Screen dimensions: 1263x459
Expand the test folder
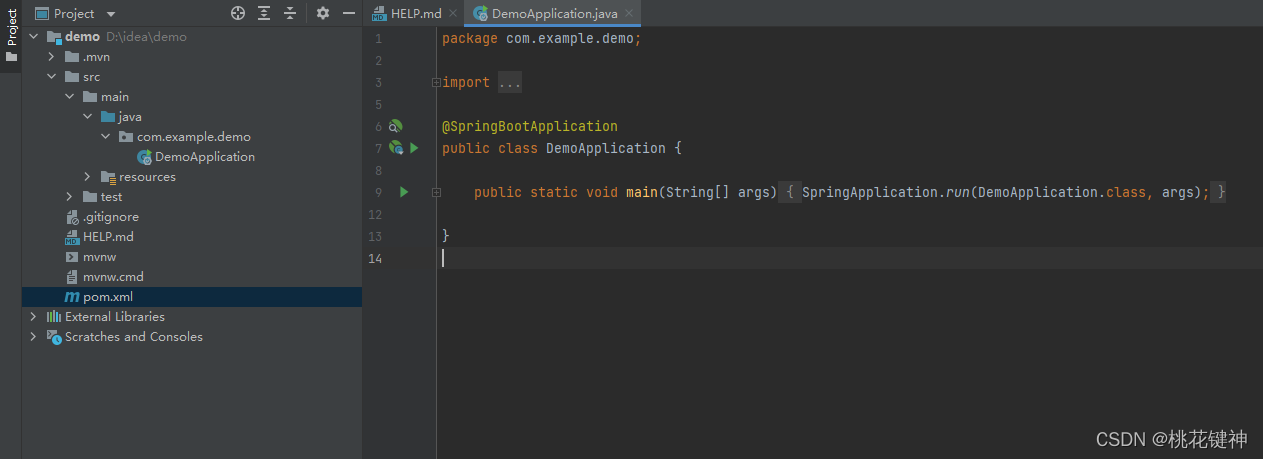69,197
